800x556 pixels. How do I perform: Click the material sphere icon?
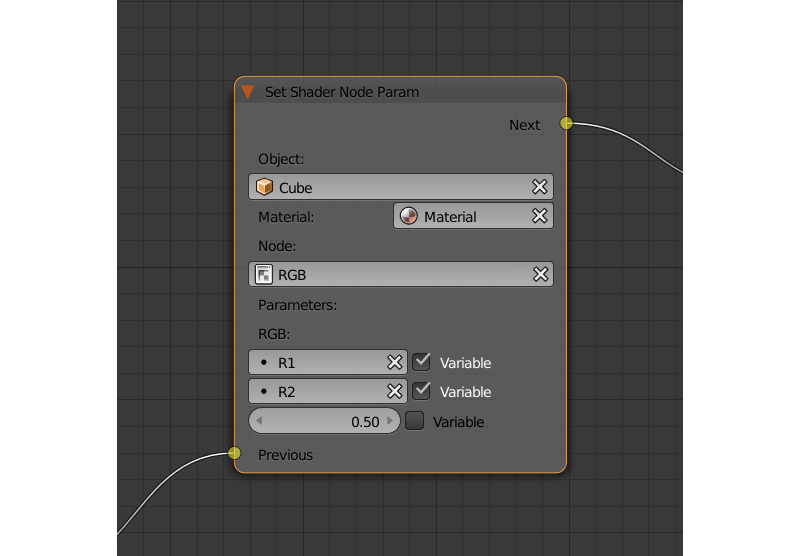click(x=409, y=216)
